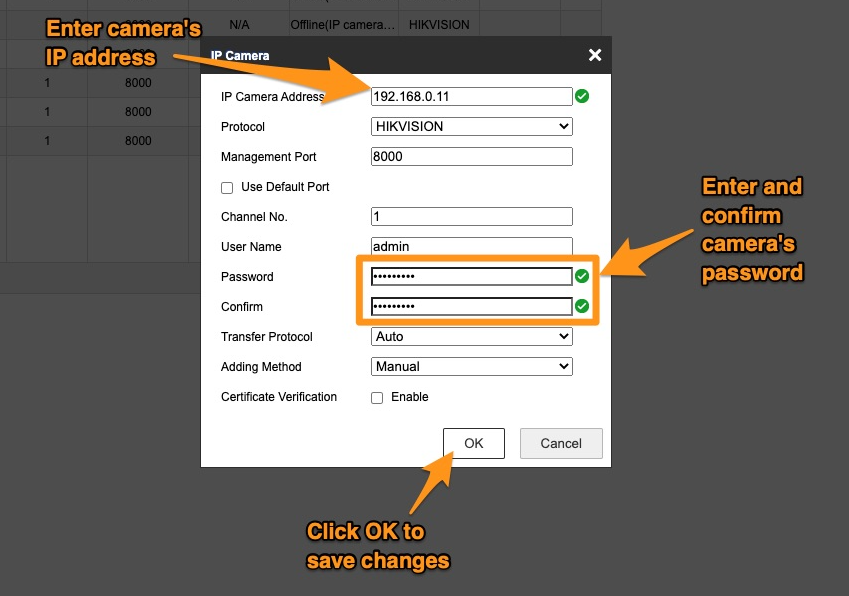Image resolution: width=849 pixels, height=596 pixels.
Task: Click the User Name field
Action: click(x=471, y=247)
